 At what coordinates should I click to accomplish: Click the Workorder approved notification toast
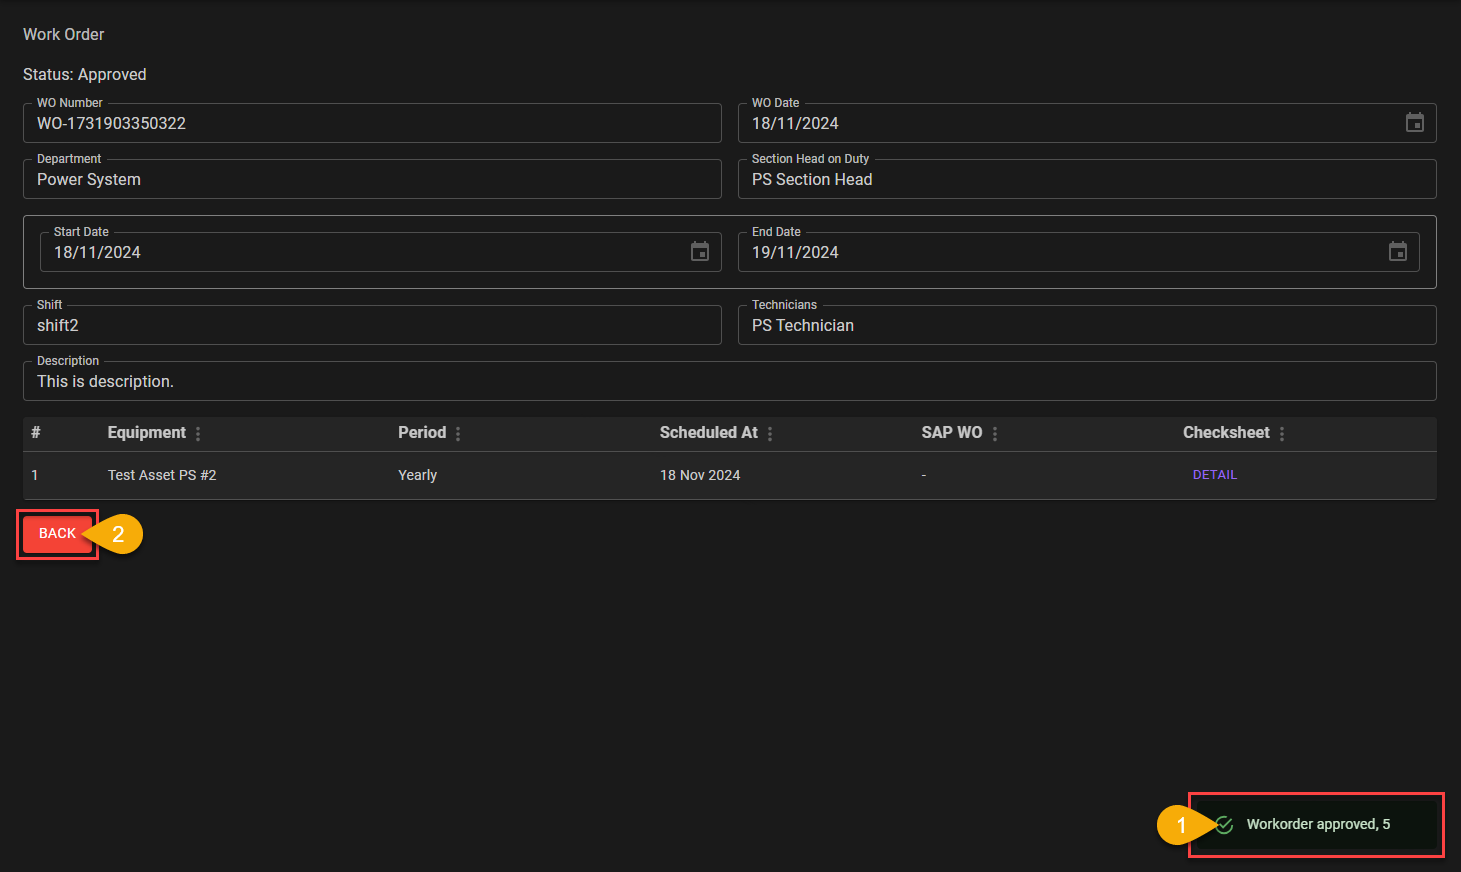tap(1317, 825)
